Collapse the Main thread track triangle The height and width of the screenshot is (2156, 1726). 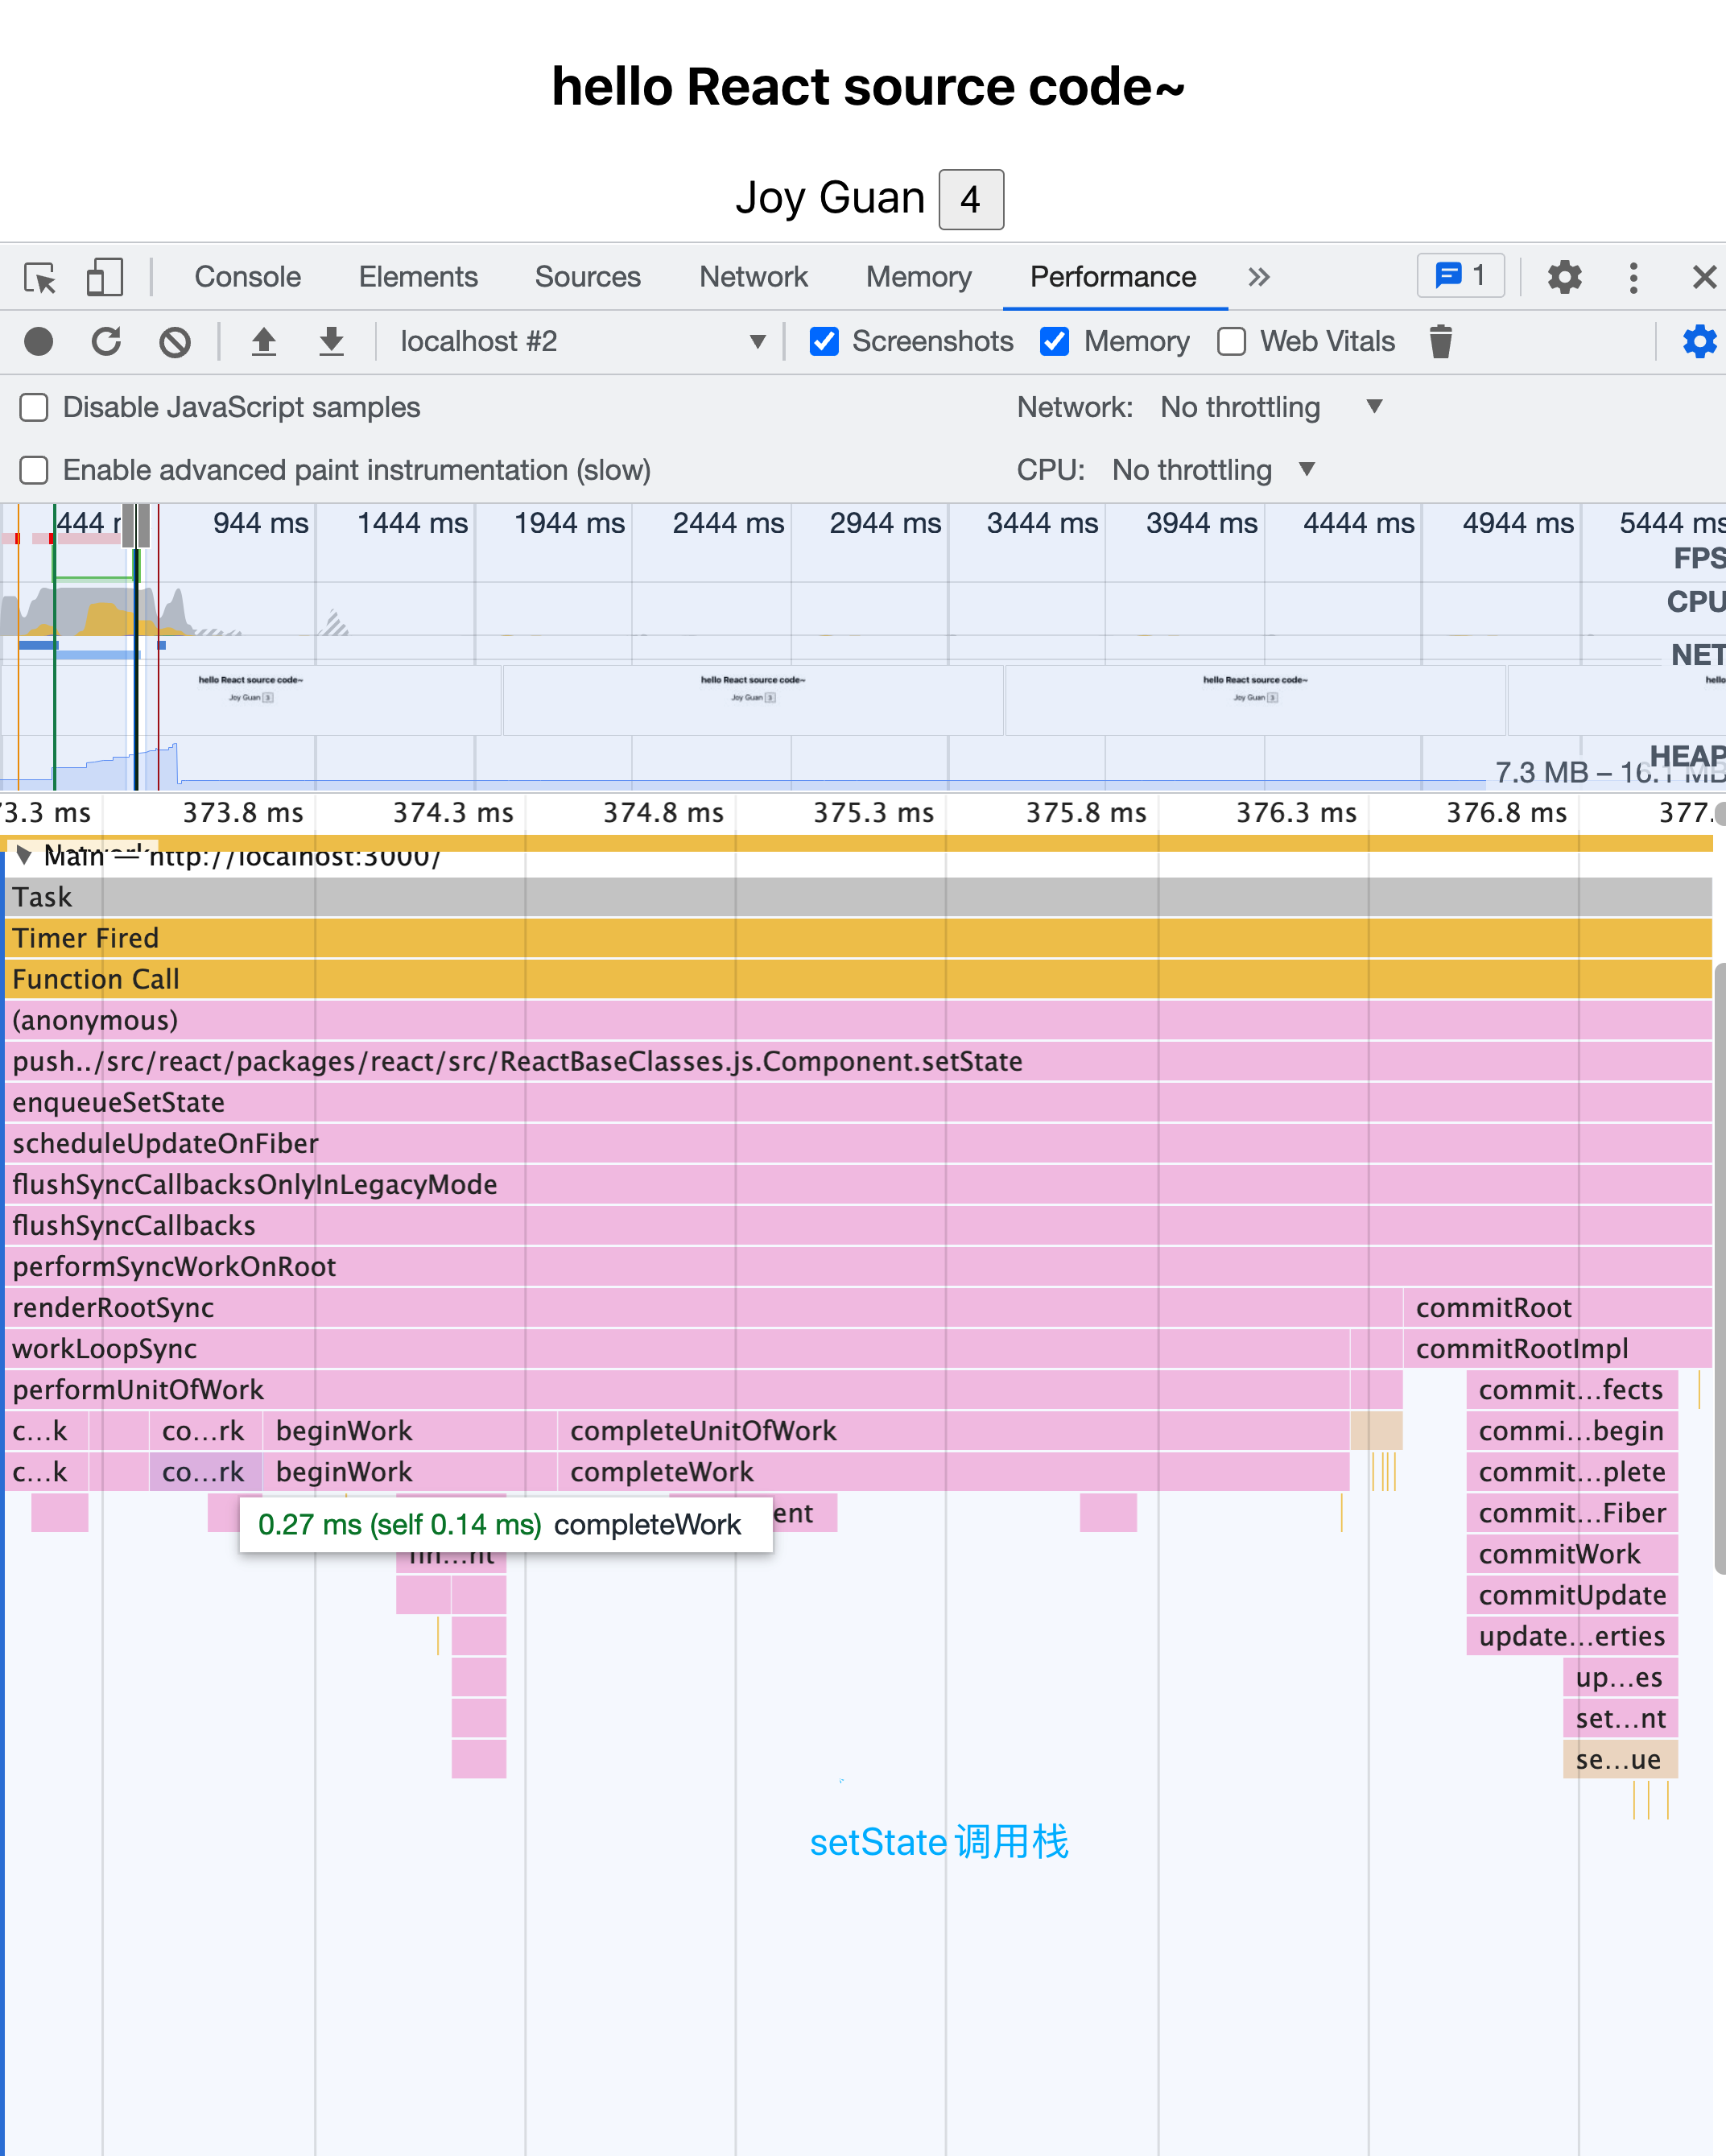click(x=23, y=856)
